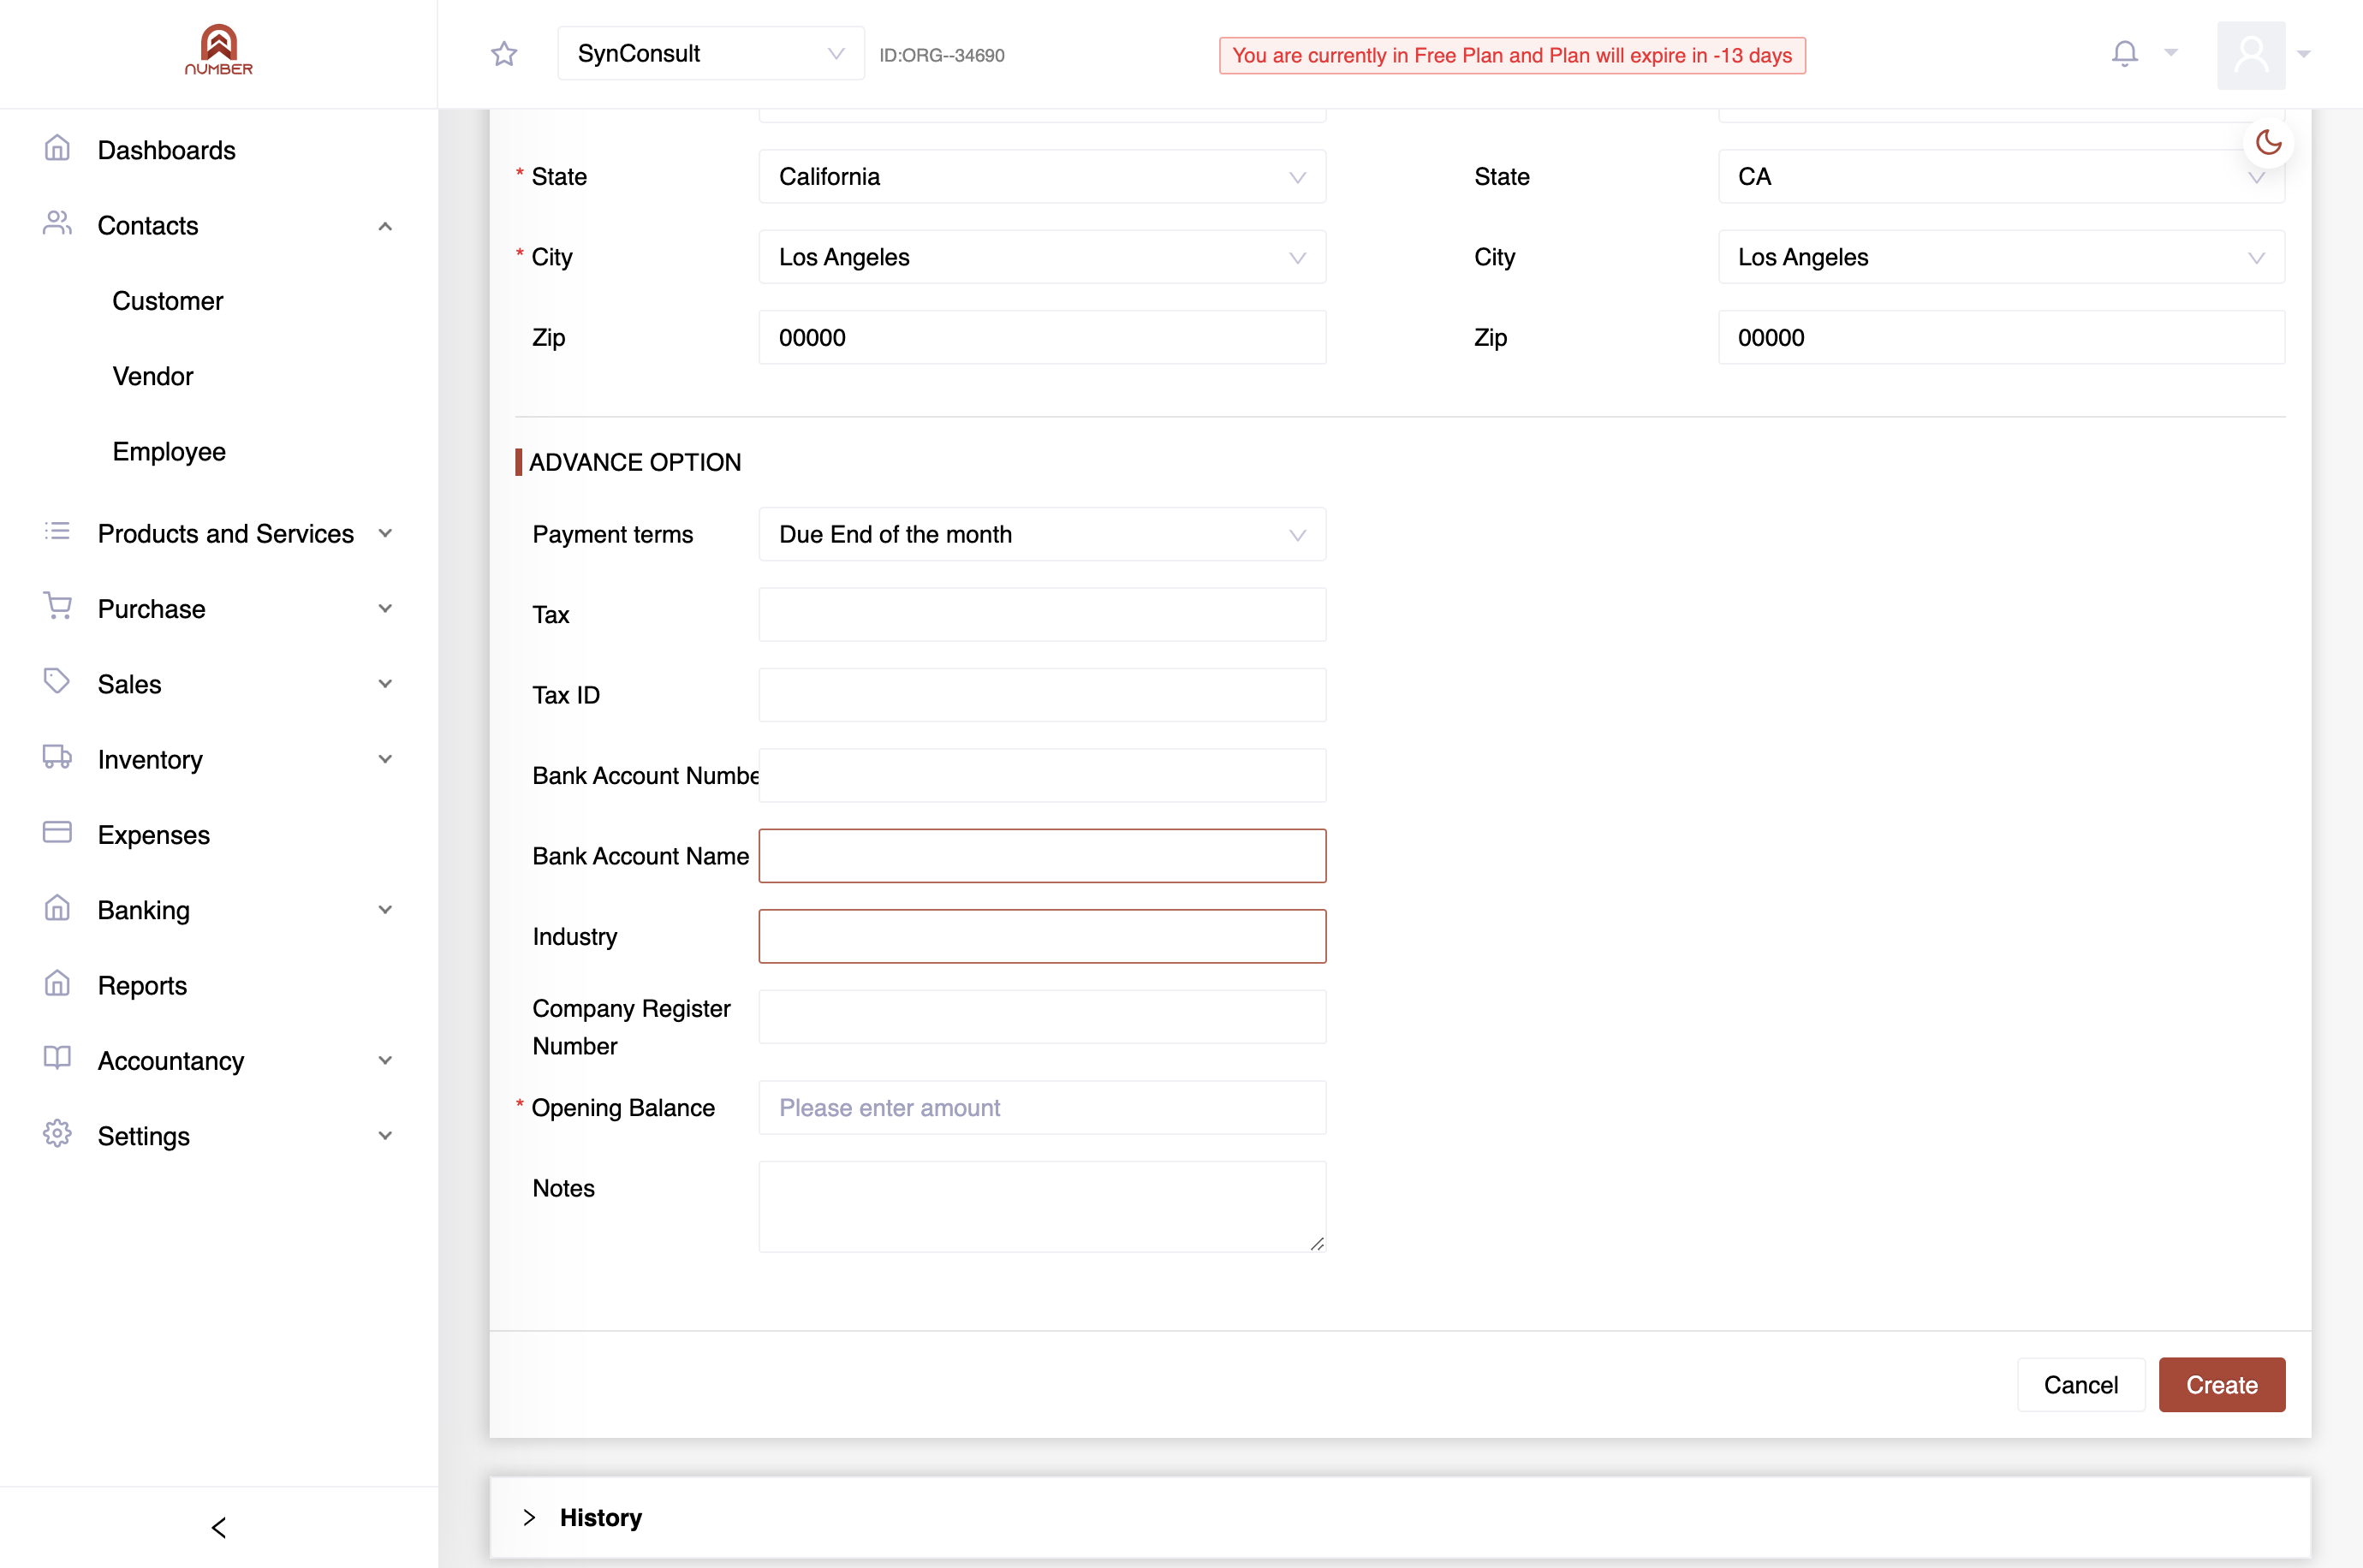Select Customer under Contacts
This screenshot has height=1568, width=2363.
tap(167, 300)
